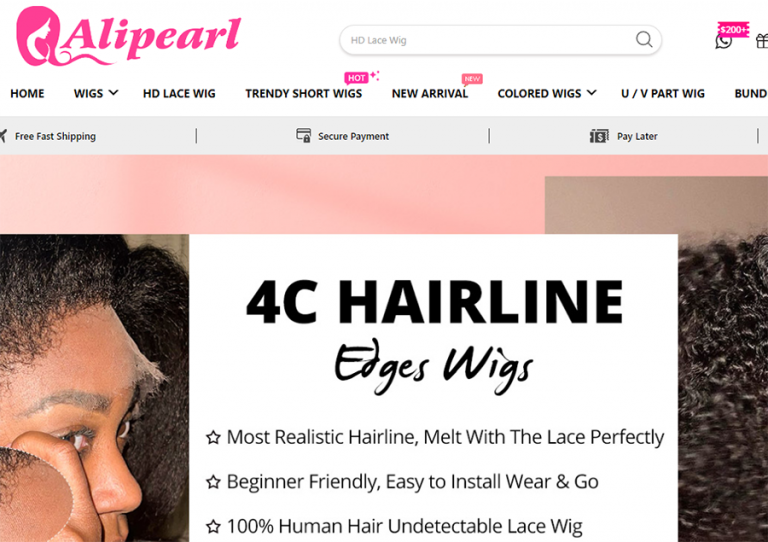Expand the COLORED WIGS dropdown chevron
The width and height of the screenshot is (768, 542).
pos(592,93)
